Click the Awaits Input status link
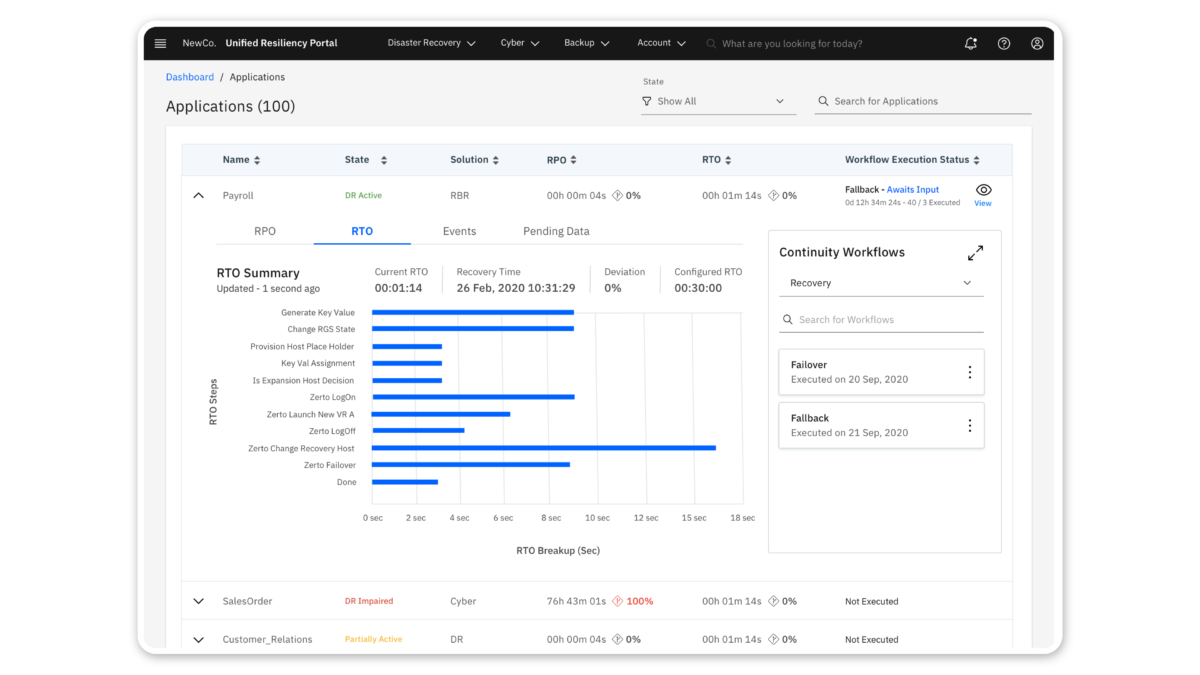The width and height of the screenshot is (1200, 675). click(912, 189)
